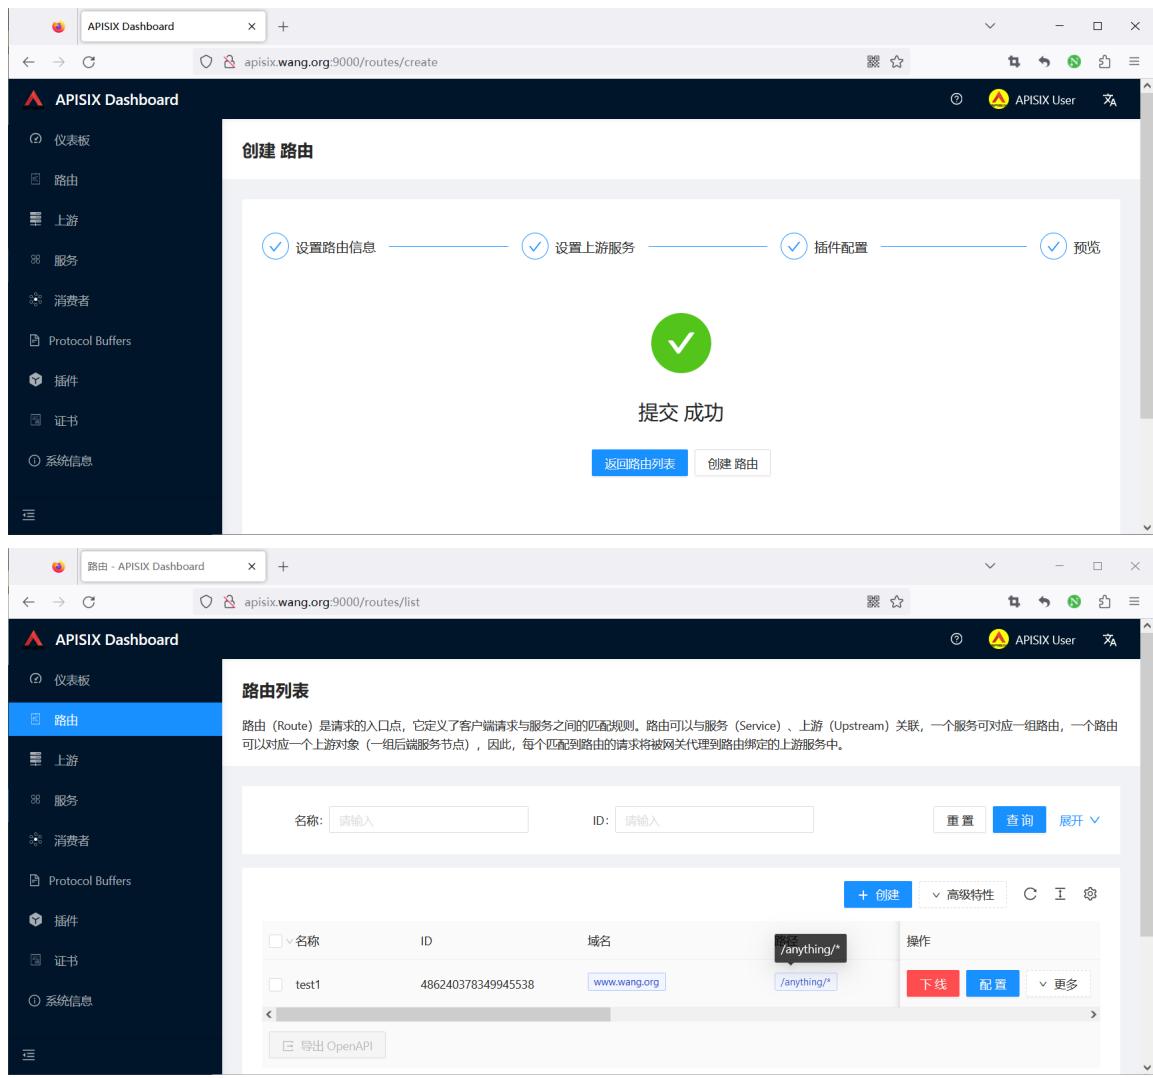Open APISIX User menu in top window
This screenshot has width=1153, height=1078.
pyautogui.click(x=1032, y=99)
